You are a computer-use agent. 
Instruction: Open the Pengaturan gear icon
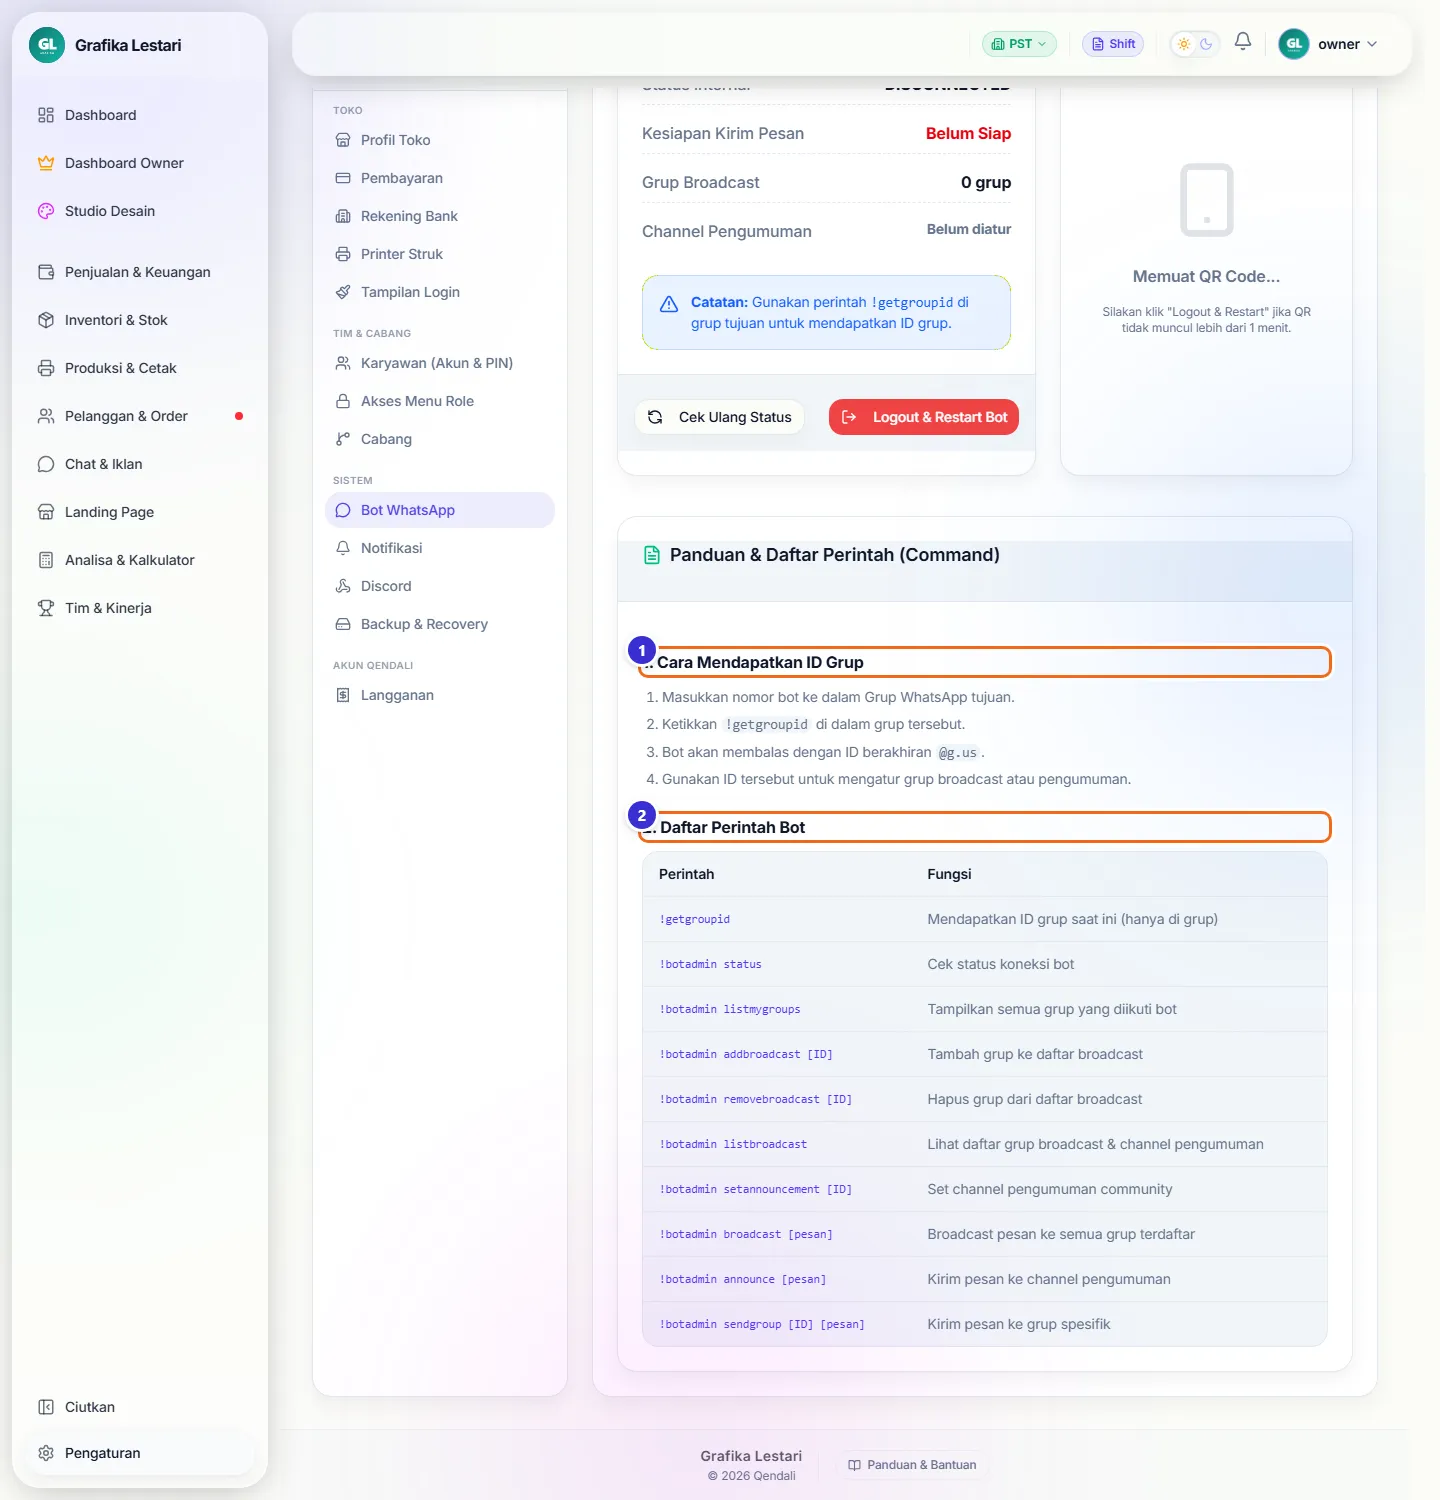point(46,1453)
